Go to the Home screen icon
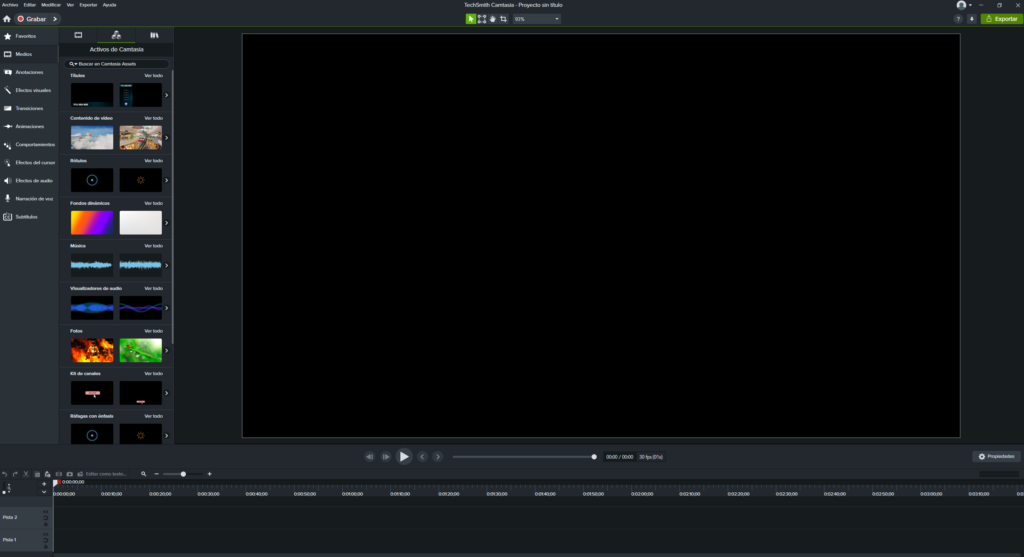Image resolution: width=1024 pixels, height=557 pixels. (7, 19)
